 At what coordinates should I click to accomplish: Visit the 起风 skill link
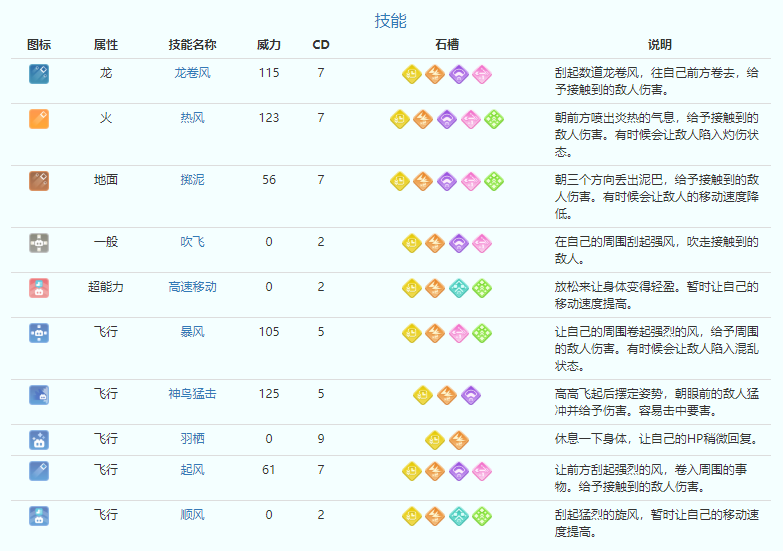[192, 470]
